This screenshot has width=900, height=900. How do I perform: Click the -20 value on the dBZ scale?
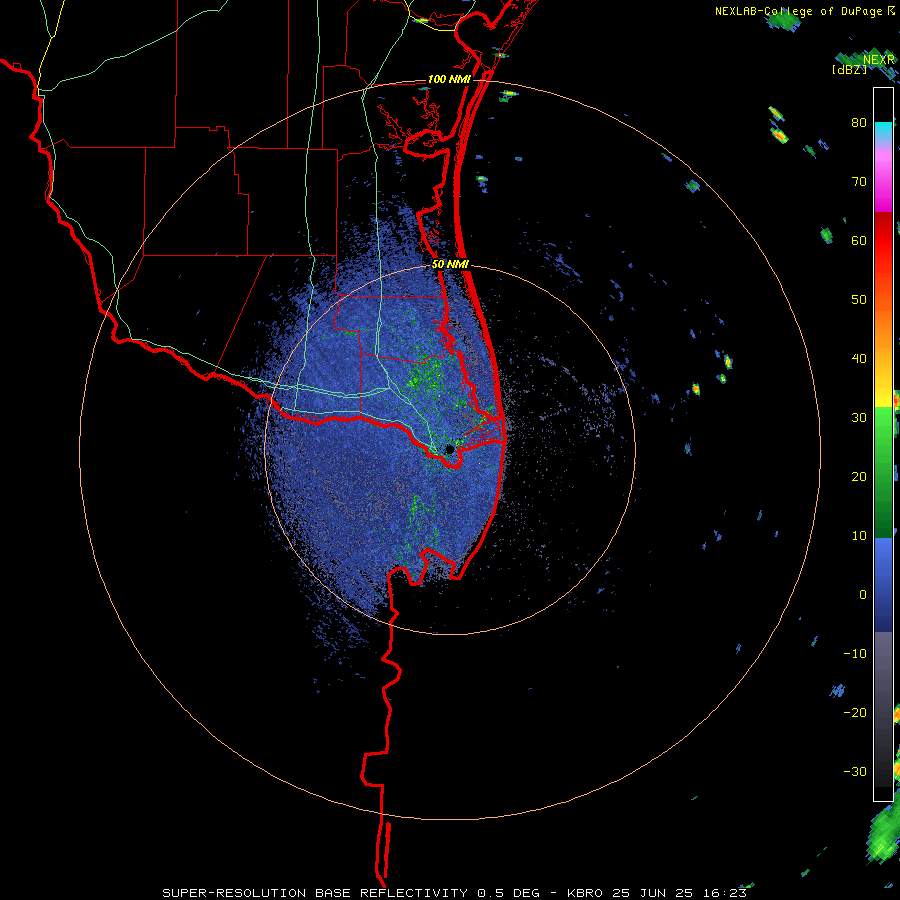pyautogui.click(x=855, y=713)
